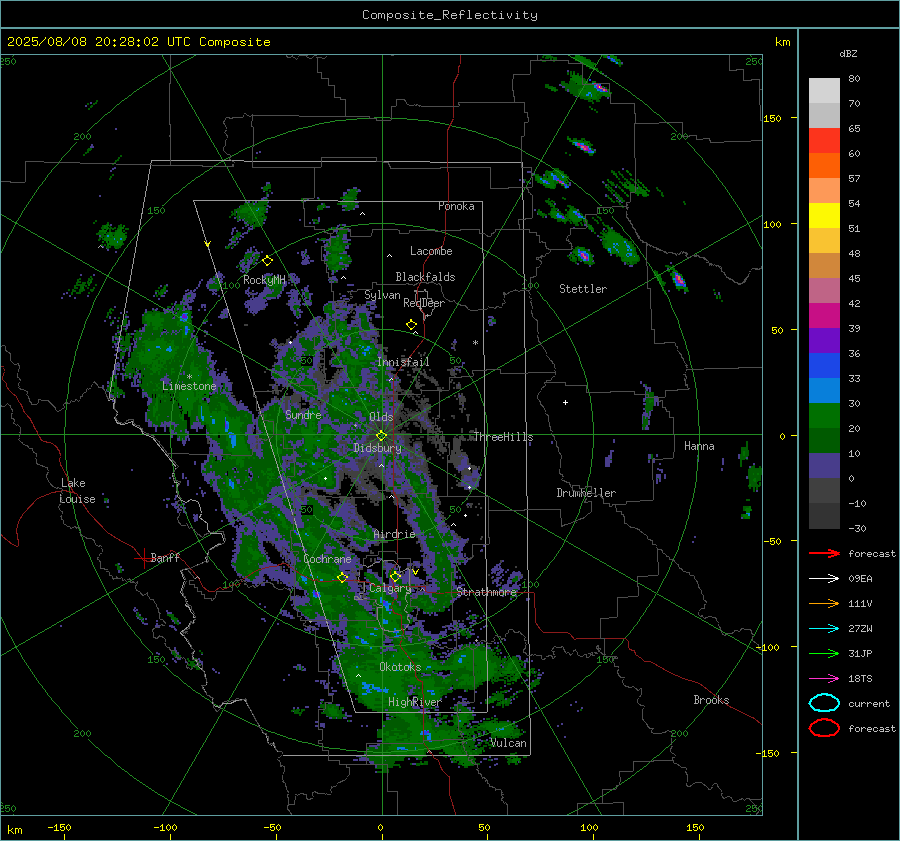This screenshot has width=900, height=841.
Task: Click the Brooks town label
Action: [x=711, y=700]
